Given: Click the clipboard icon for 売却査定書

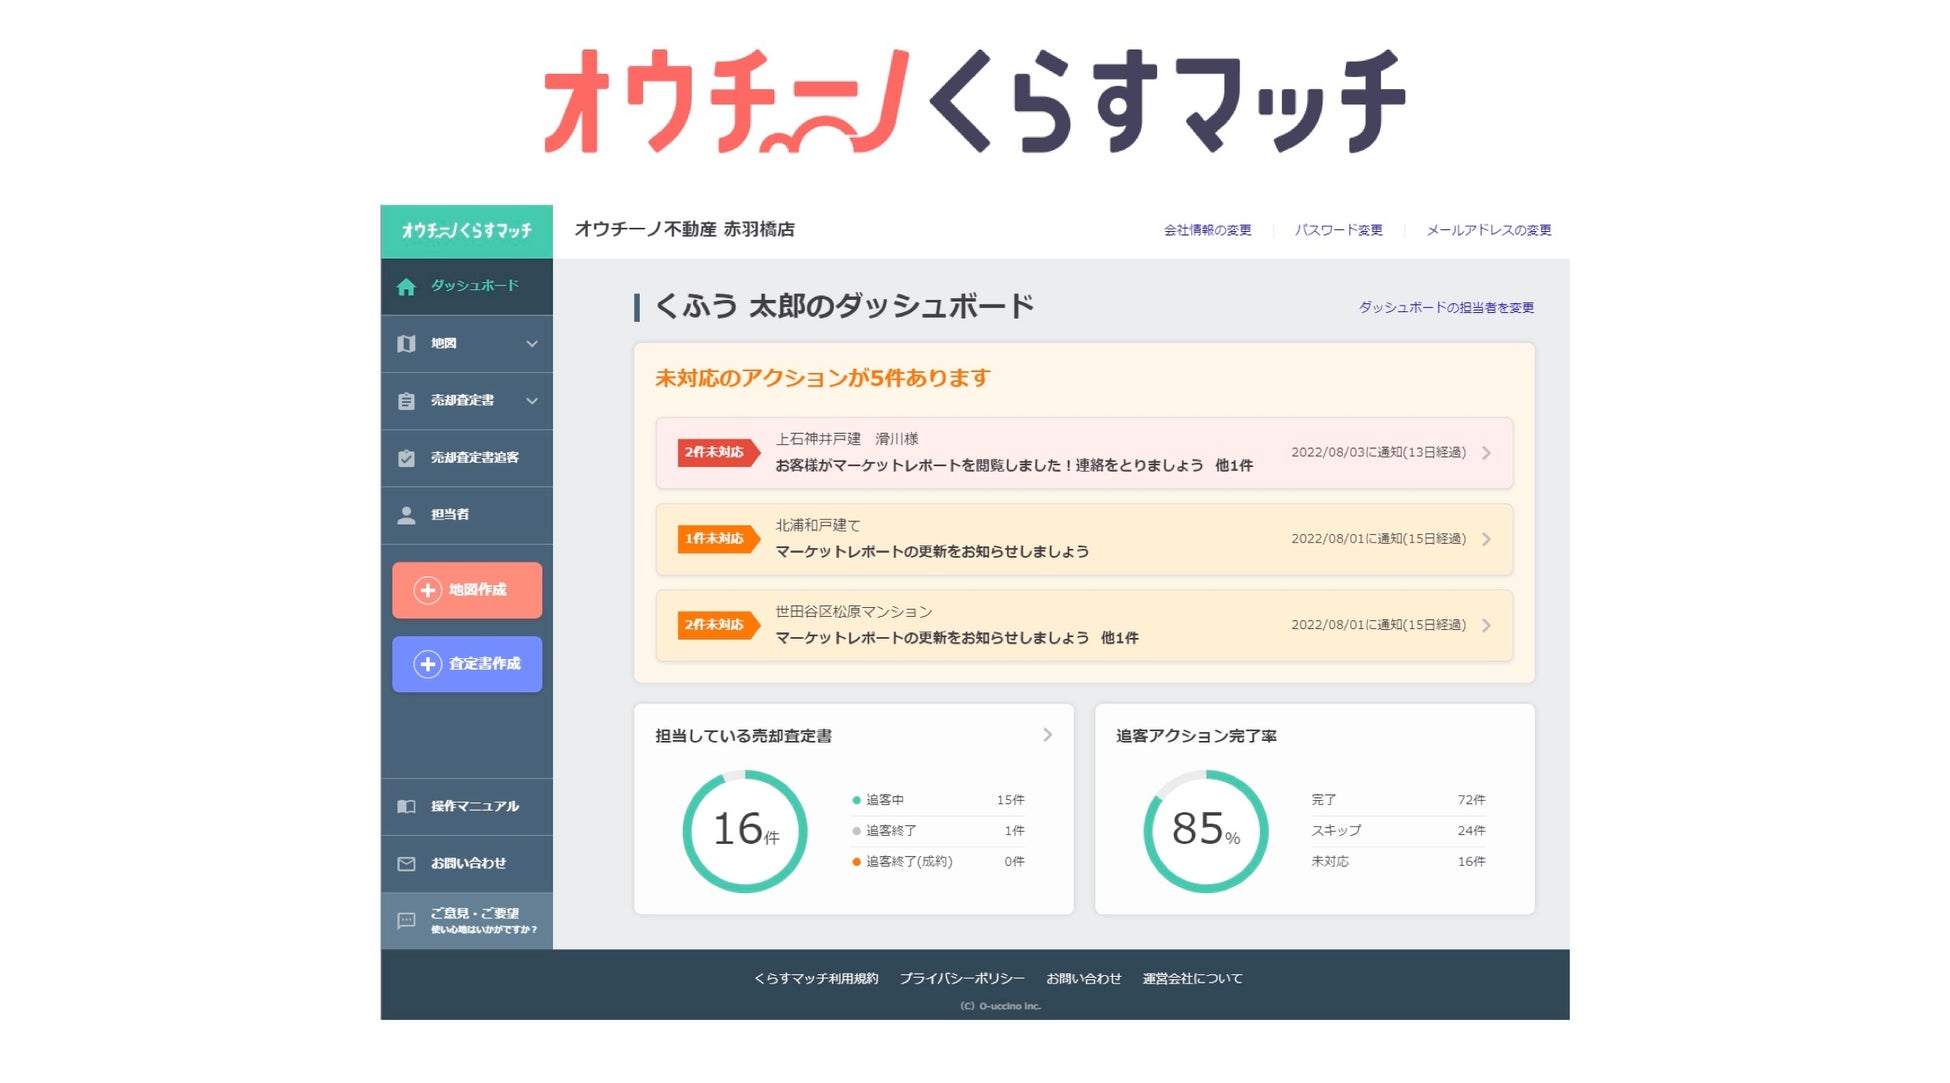Looking at the screenshot, I should (406, 401).
